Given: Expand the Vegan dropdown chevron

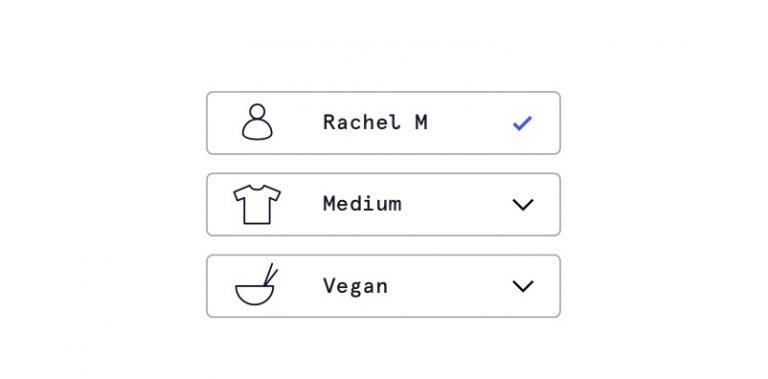Looking at the screenshot, I should 523,286.
